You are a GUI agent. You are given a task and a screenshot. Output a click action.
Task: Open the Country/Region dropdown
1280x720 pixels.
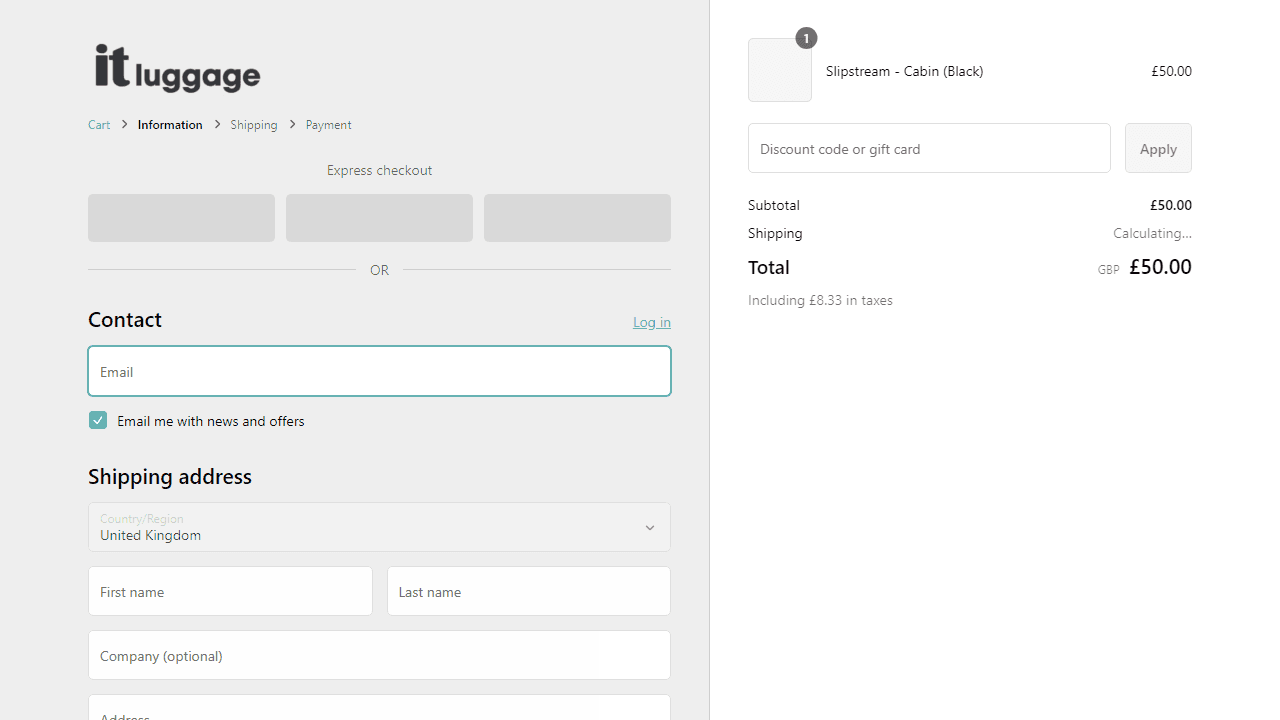pyautogui.click(x=379, y=527)
